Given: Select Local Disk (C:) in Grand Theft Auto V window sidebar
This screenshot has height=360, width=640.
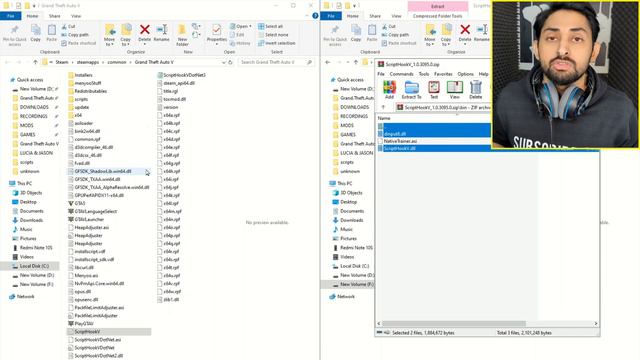Looking at the screenshot, I should tap(34, 266).
